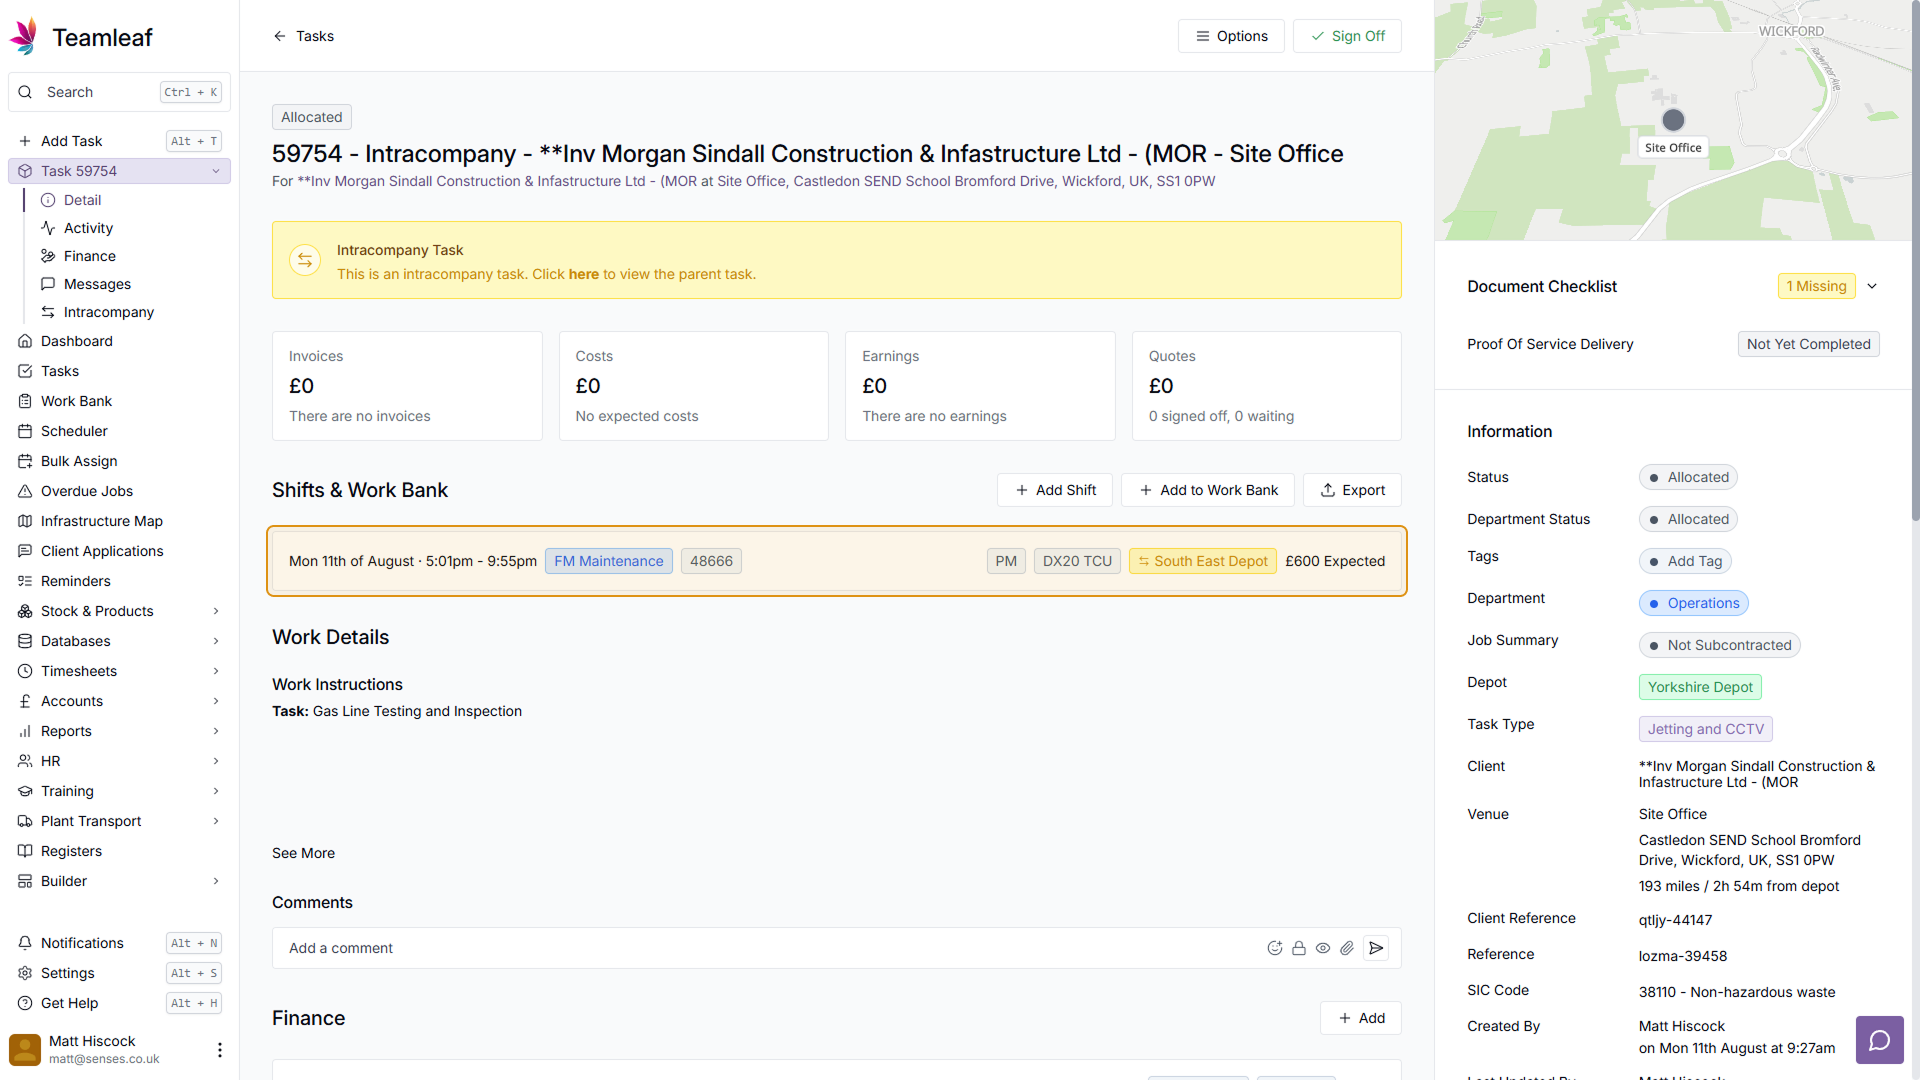
Task: Click the lock icon in comment box
Action: pos(1299,948)
